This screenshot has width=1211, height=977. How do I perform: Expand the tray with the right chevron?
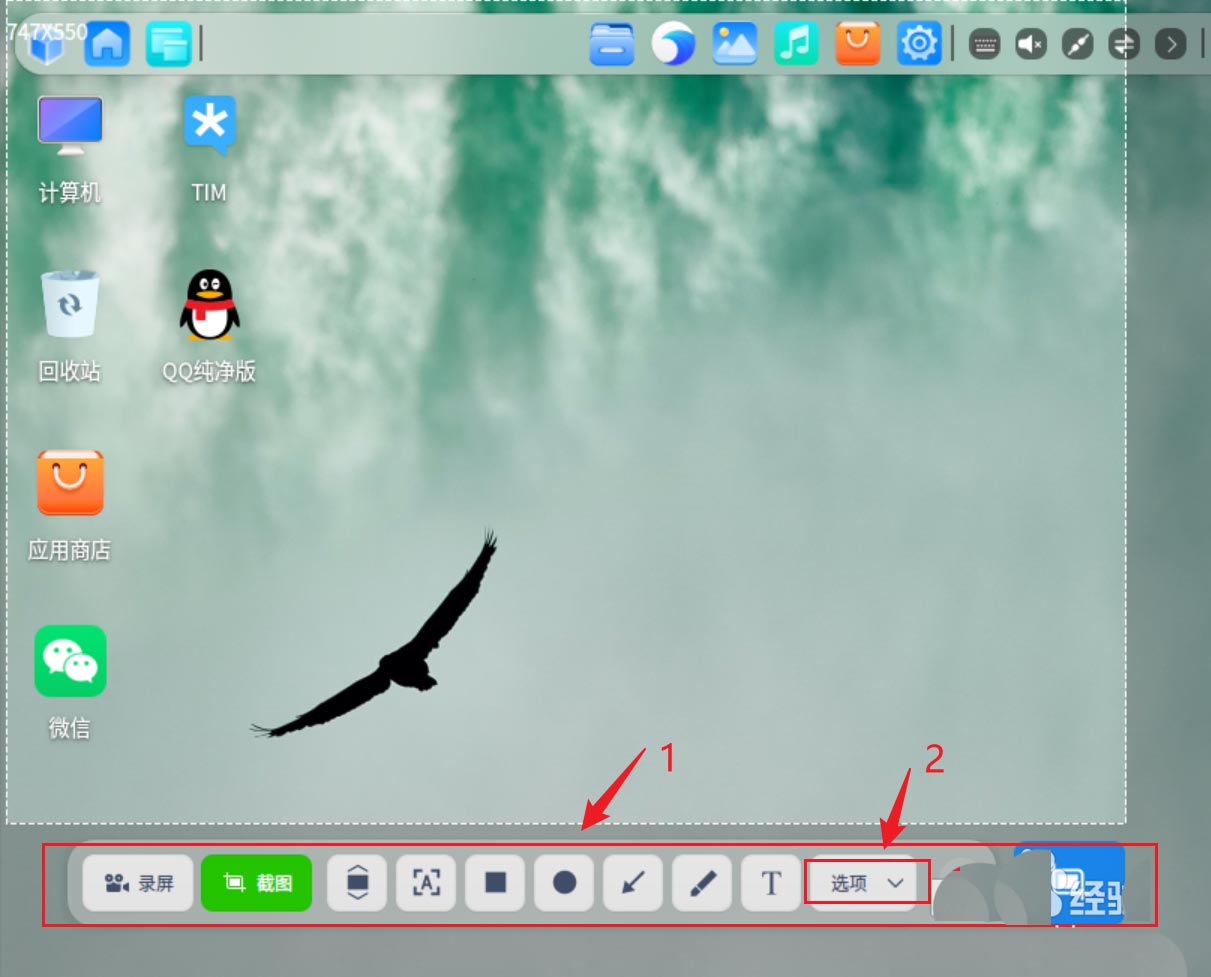coord(1171,44)
